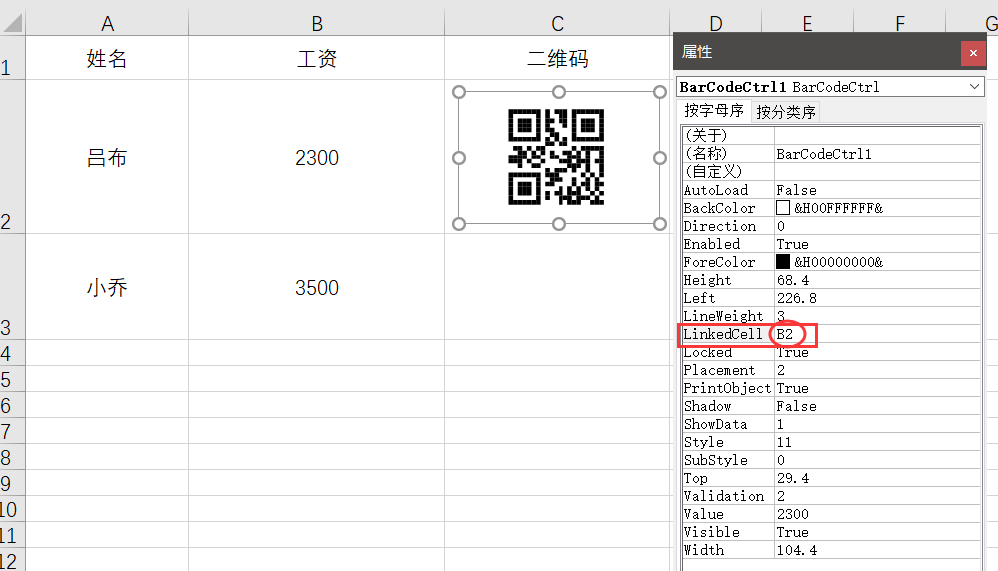The image size is (998, 571).
Task: Click the select-all corner triangle
Action: (13, 23)
